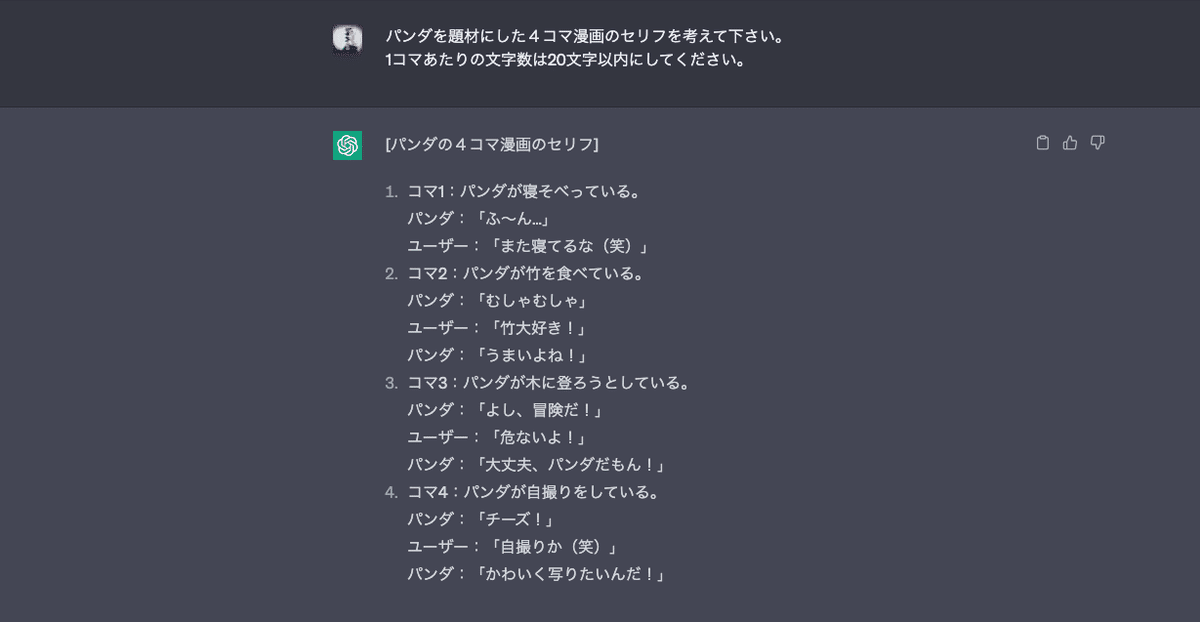Click the prompt line about 20文字以内
Image resolution: width=1200 pixels, height=622 pixels.
click(x=567, y=60)
